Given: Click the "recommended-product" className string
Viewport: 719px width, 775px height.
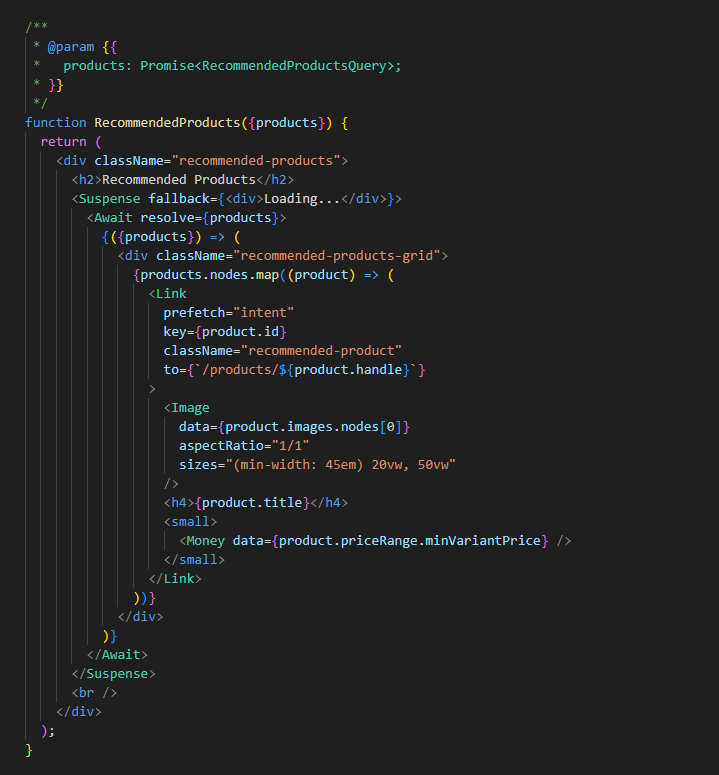Looking at the screenshot, I should (x=321, y=350).
